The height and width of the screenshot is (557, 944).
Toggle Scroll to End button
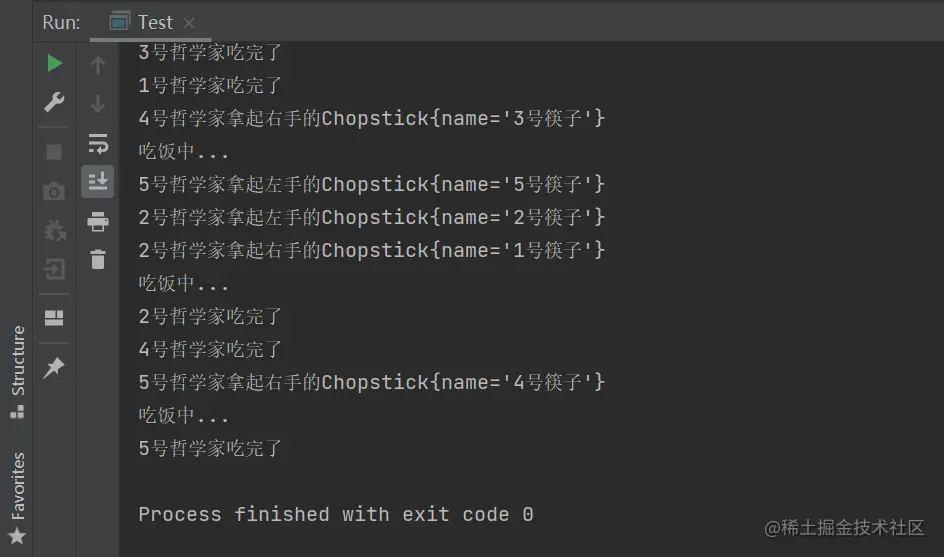(x=98, y=181)
